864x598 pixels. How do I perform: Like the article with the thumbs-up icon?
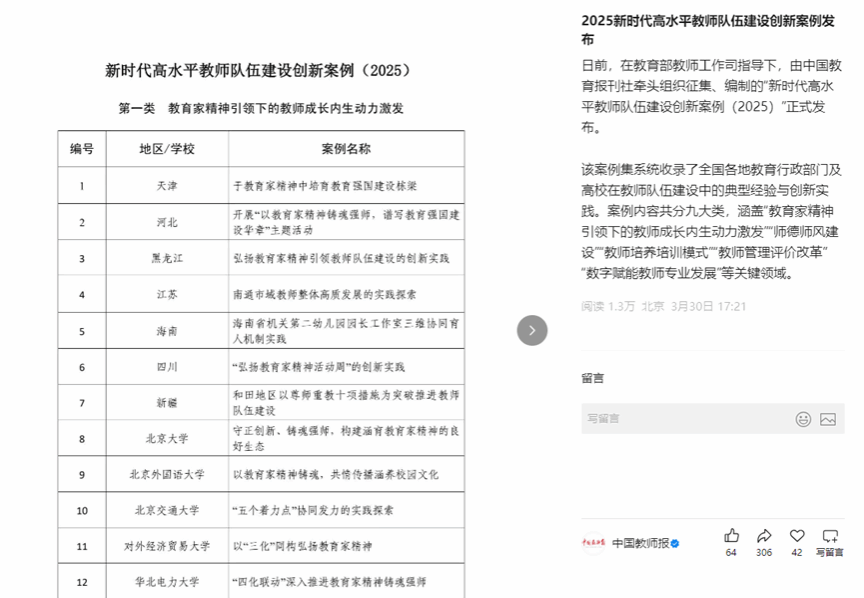click(x=732, y=536)
